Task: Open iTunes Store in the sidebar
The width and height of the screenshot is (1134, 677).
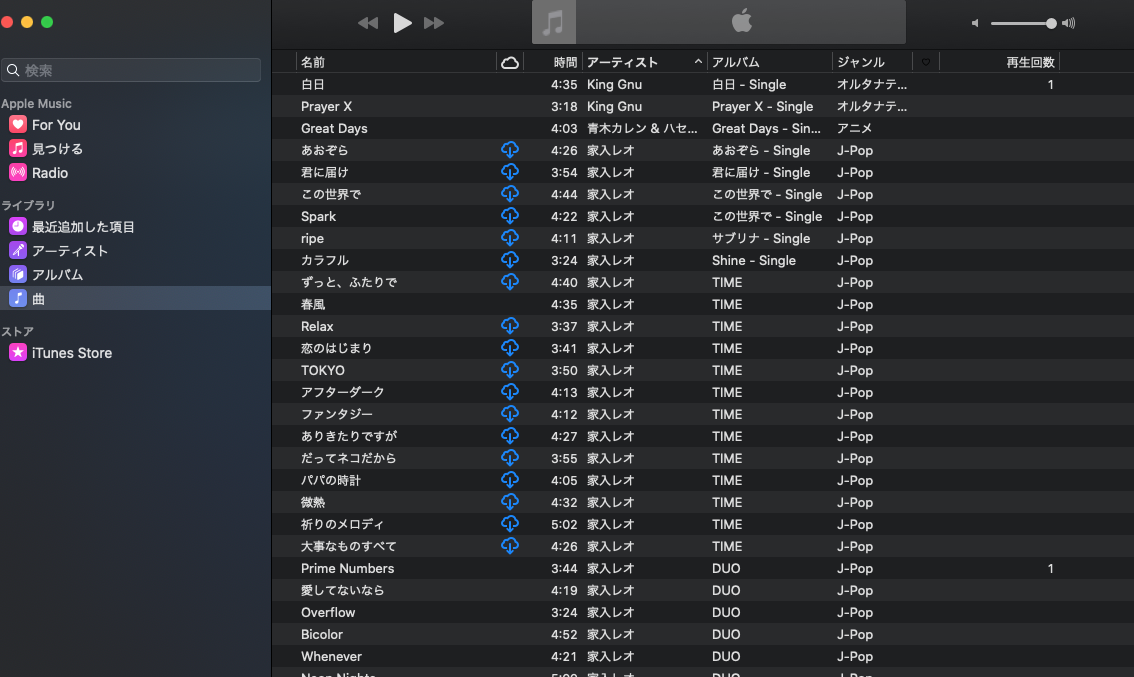Action: coord(135,353)
